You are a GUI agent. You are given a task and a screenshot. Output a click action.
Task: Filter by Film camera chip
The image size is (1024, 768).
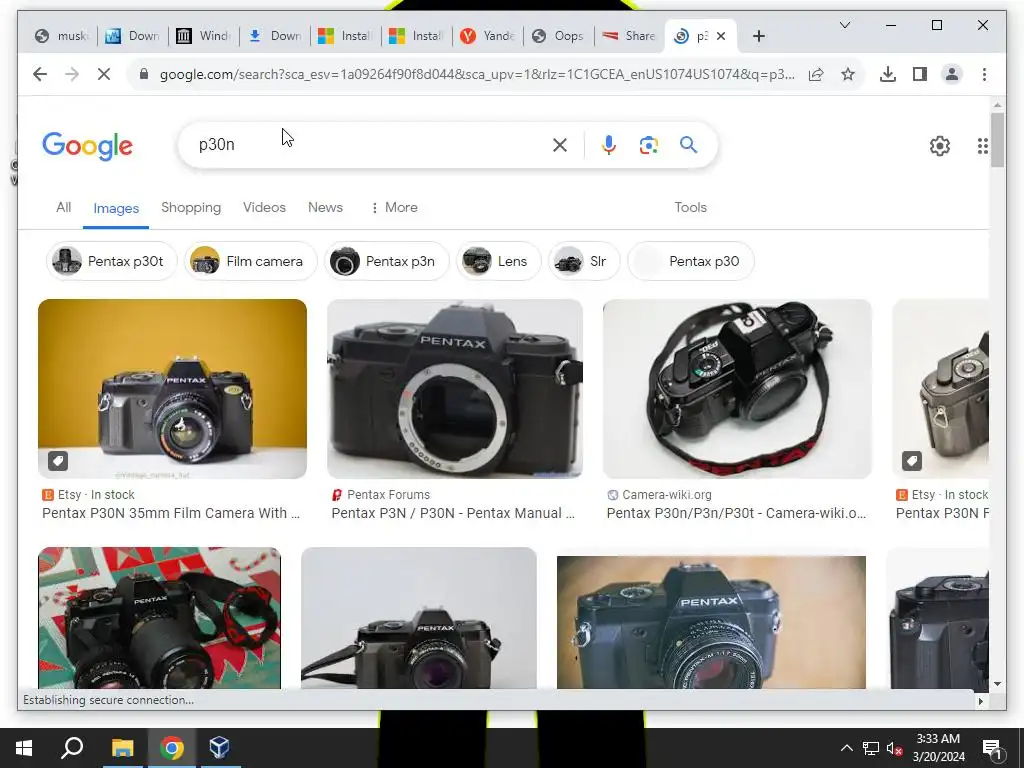click(251, 261)
